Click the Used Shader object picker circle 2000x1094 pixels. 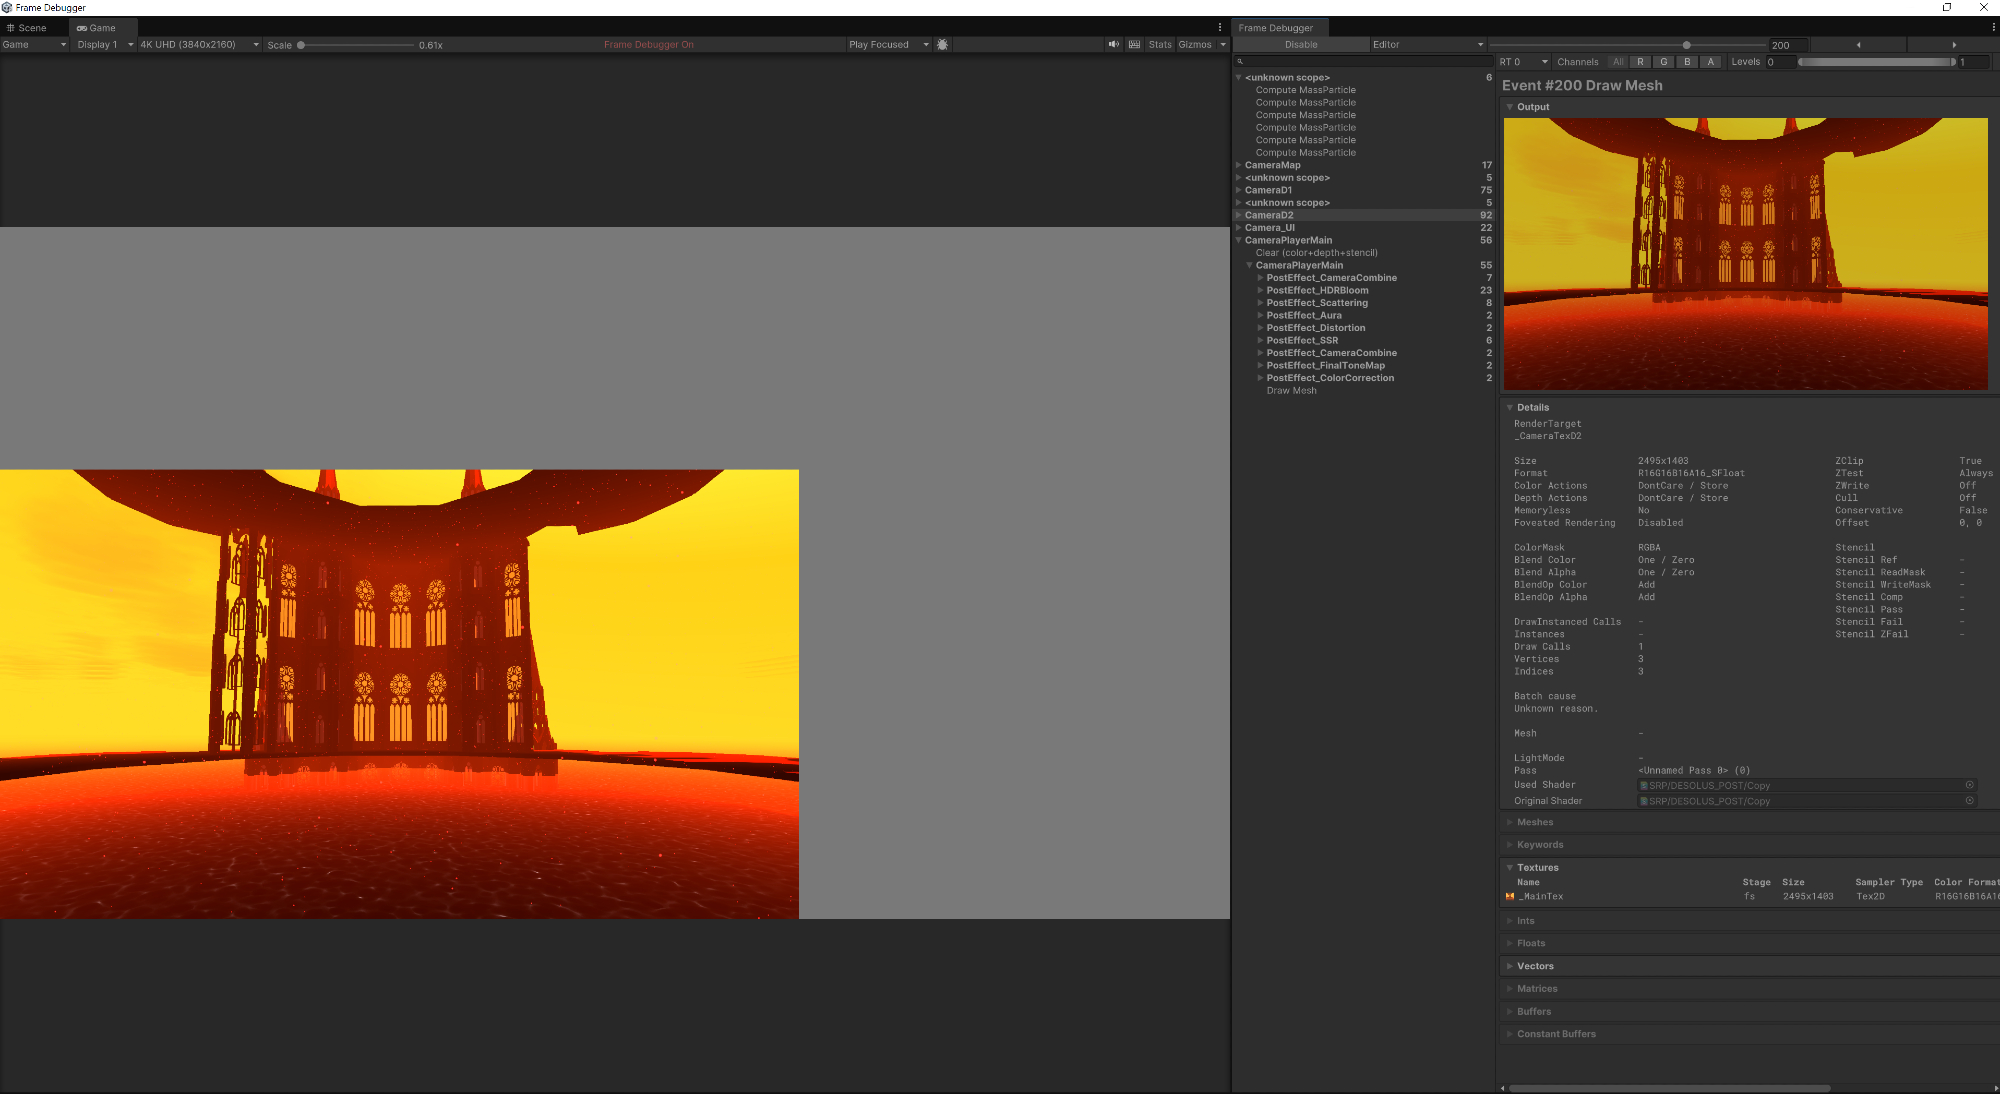coord(1969,785)
